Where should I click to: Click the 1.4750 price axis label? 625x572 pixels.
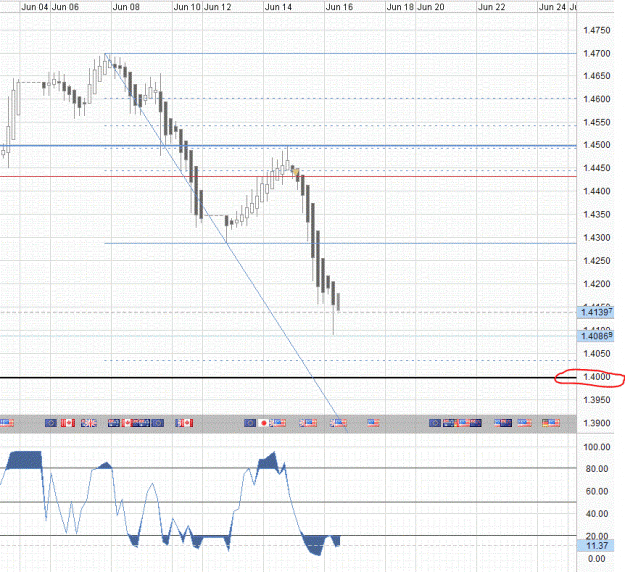click(x=597, y=30)
